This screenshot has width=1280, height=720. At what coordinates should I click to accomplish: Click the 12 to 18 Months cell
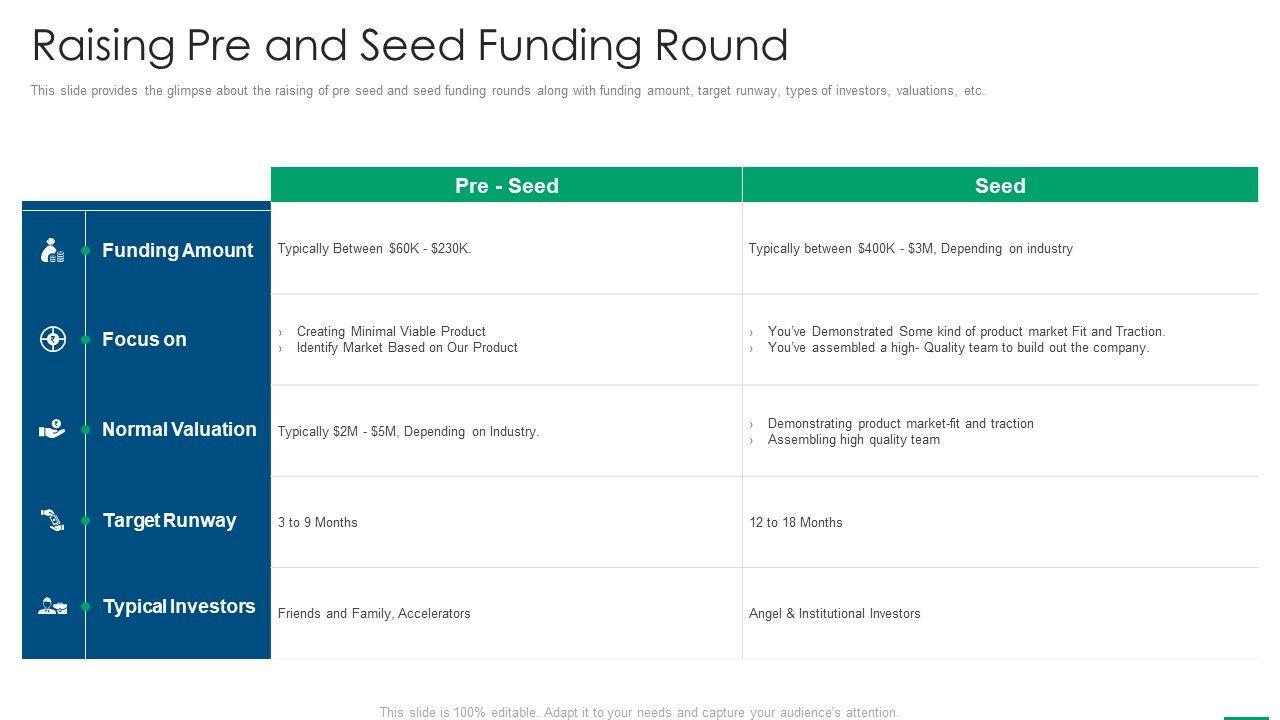(796, 522)
